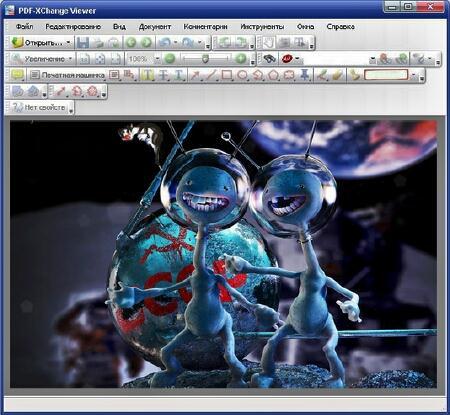Image resolution: width=450 pixels, height=415 pixels.
Task: Click the Fit Width icon
Action: 115,59
